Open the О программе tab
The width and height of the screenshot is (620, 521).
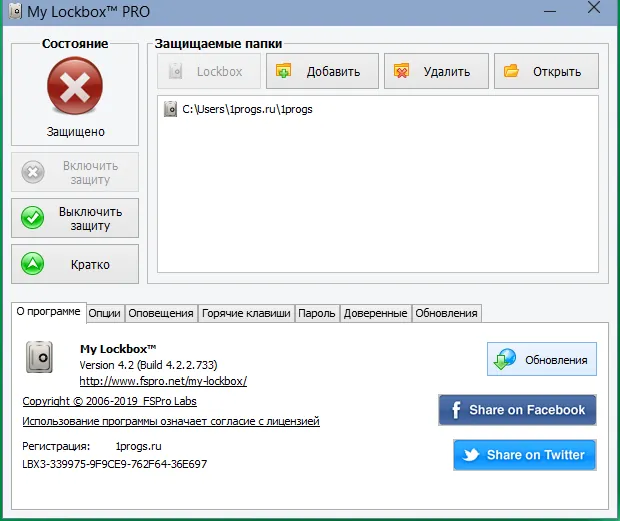point(48,312)
